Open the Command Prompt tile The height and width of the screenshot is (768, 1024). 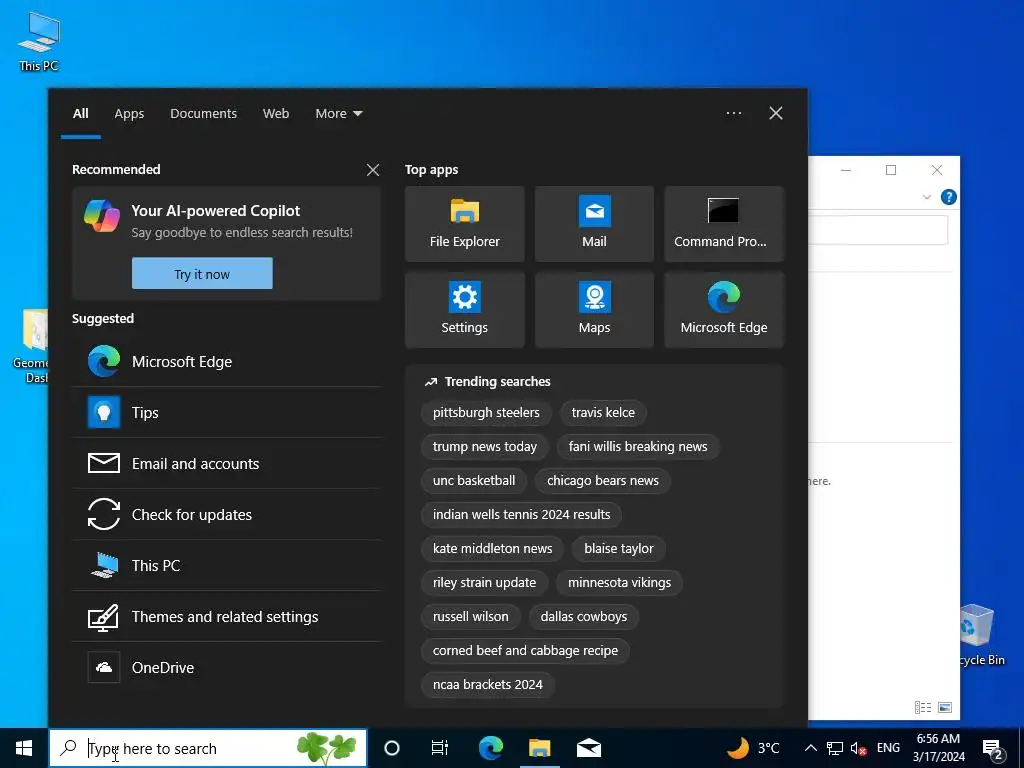point(724,224)
